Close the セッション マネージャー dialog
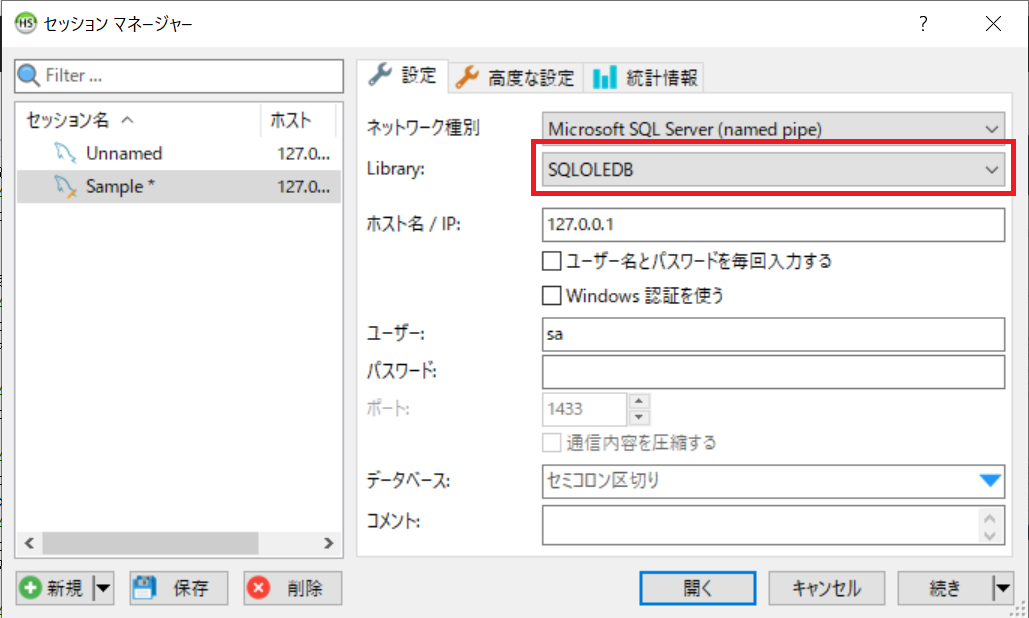This screenshot has height=618, width=1029. pos(993,24)
